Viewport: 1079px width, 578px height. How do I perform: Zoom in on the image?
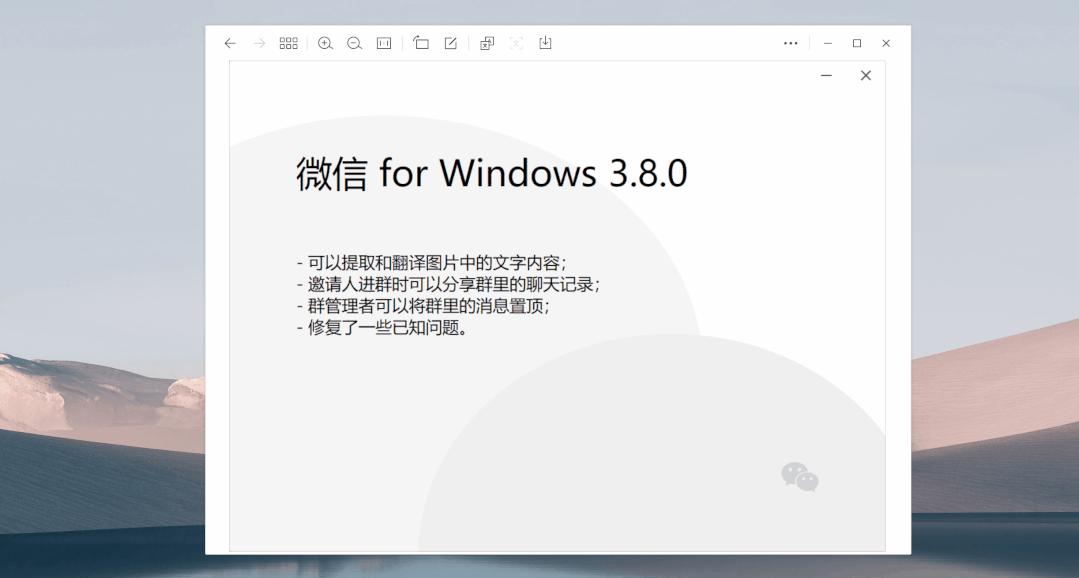323,43
